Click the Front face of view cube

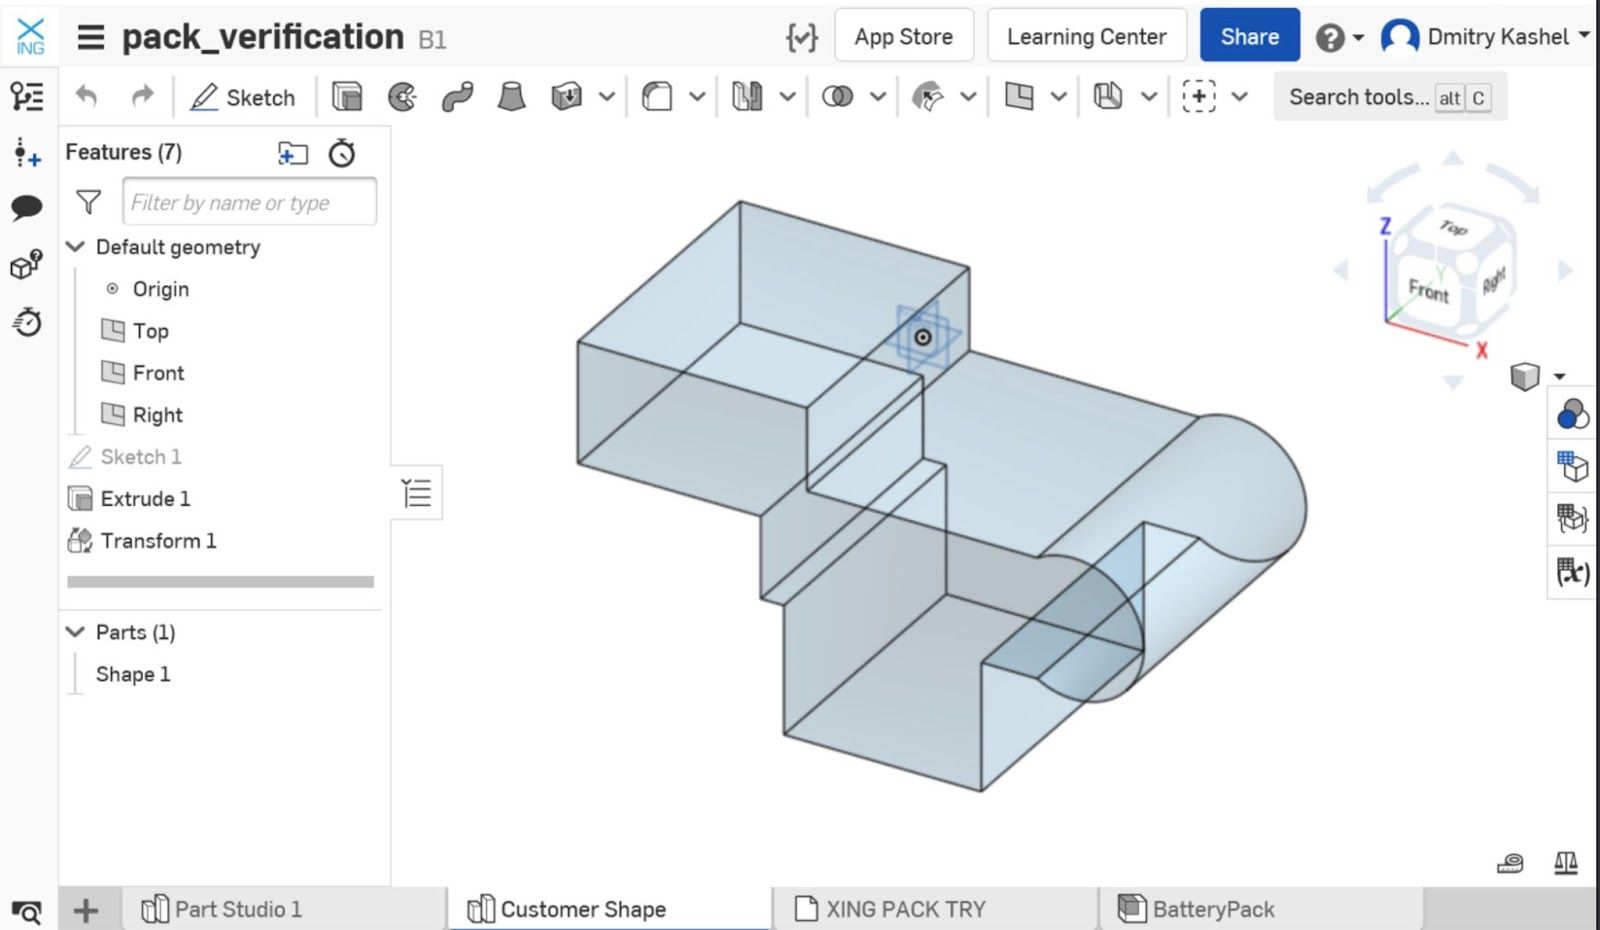pos(1428,291)
